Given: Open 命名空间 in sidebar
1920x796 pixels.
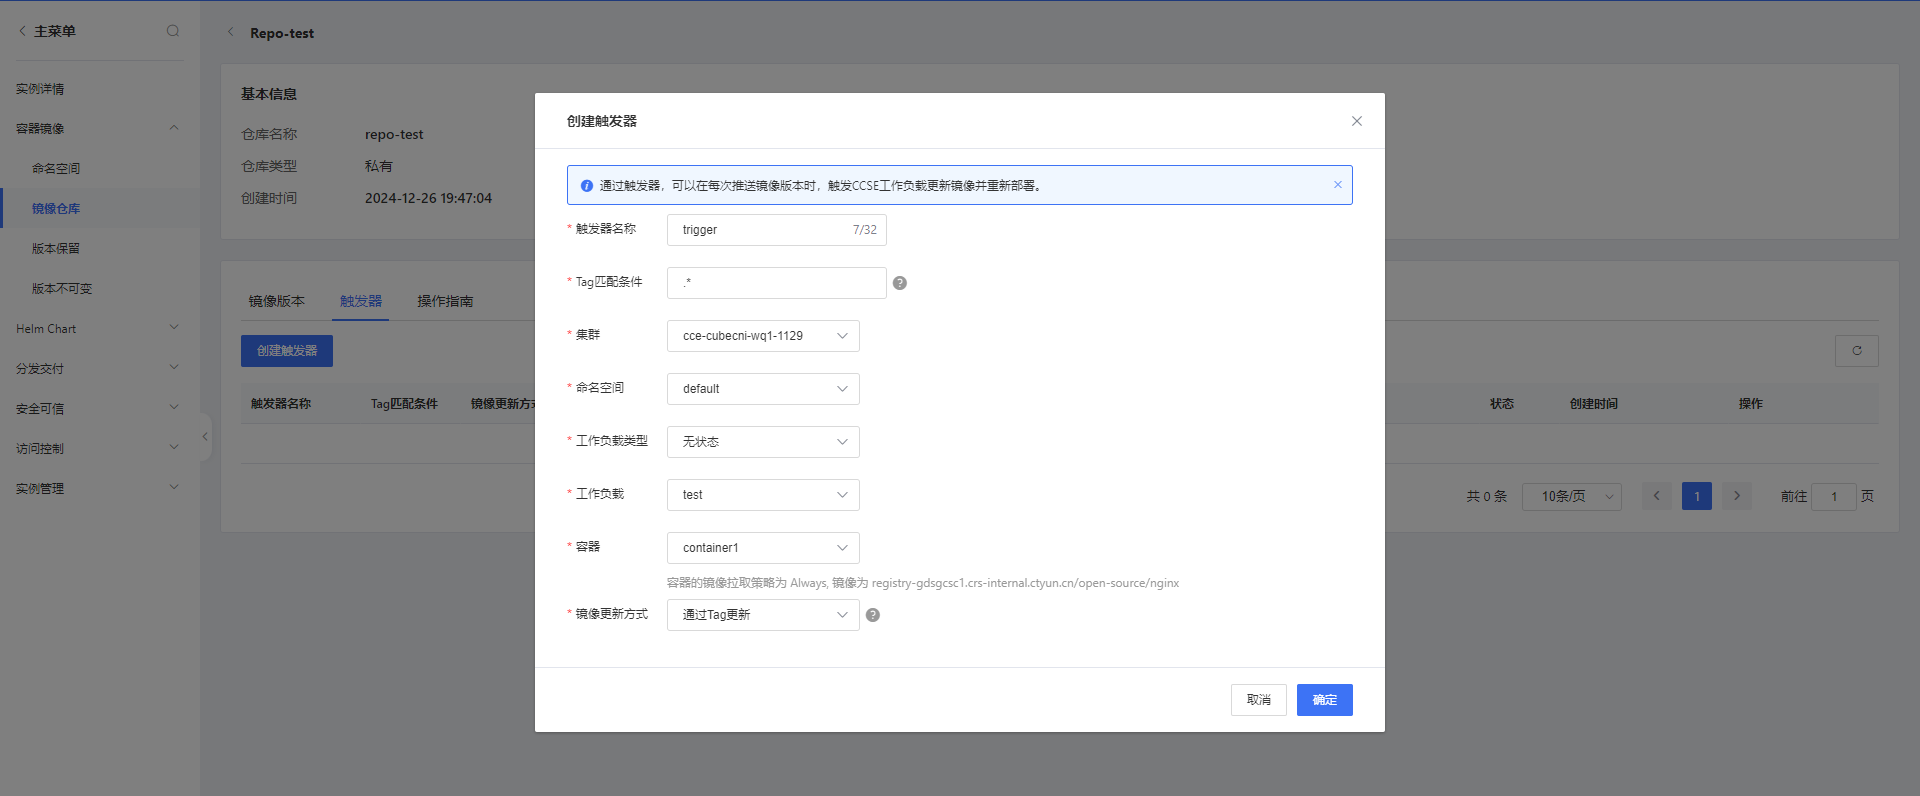Looking at the screenshot, I should pos(56,169).
